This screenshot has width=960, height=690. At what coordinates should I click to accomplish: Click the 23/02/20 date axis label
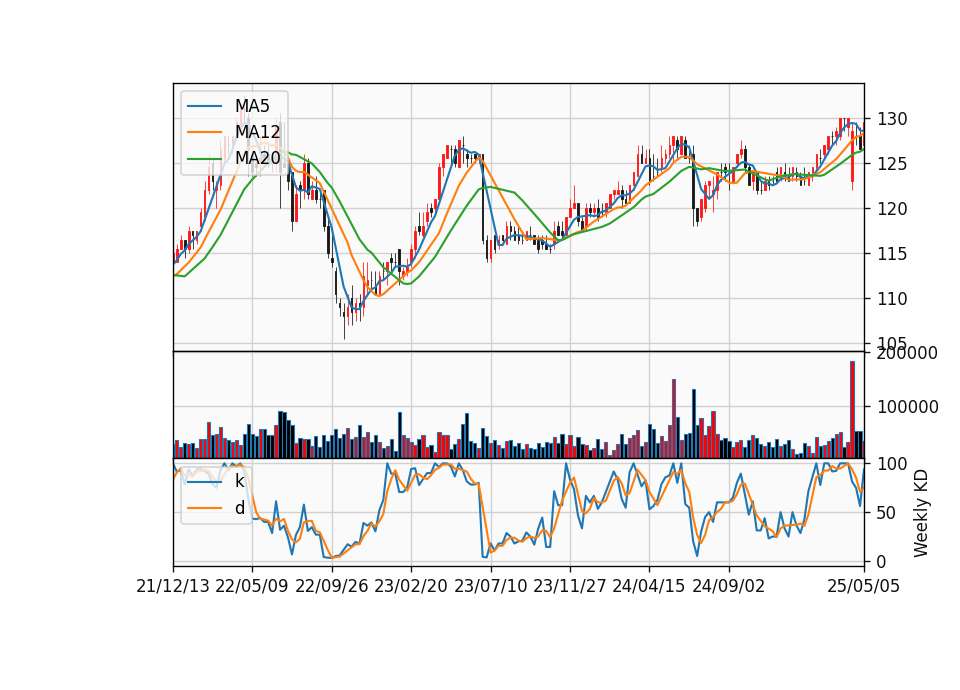pos(411,586)
